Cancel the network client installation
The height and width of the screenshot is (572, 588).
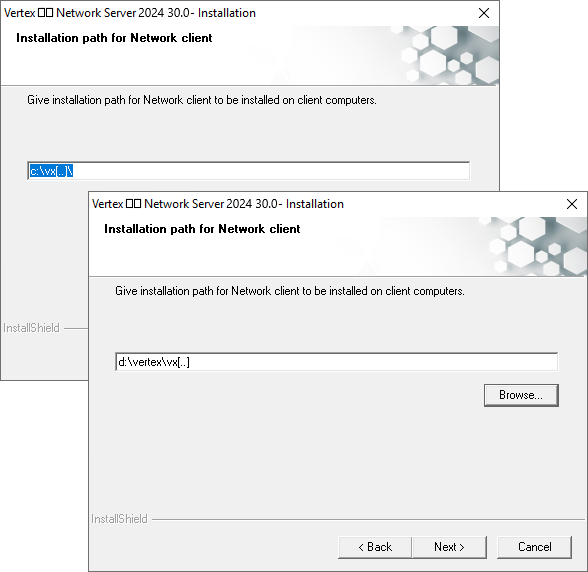[x=534, y=547]
